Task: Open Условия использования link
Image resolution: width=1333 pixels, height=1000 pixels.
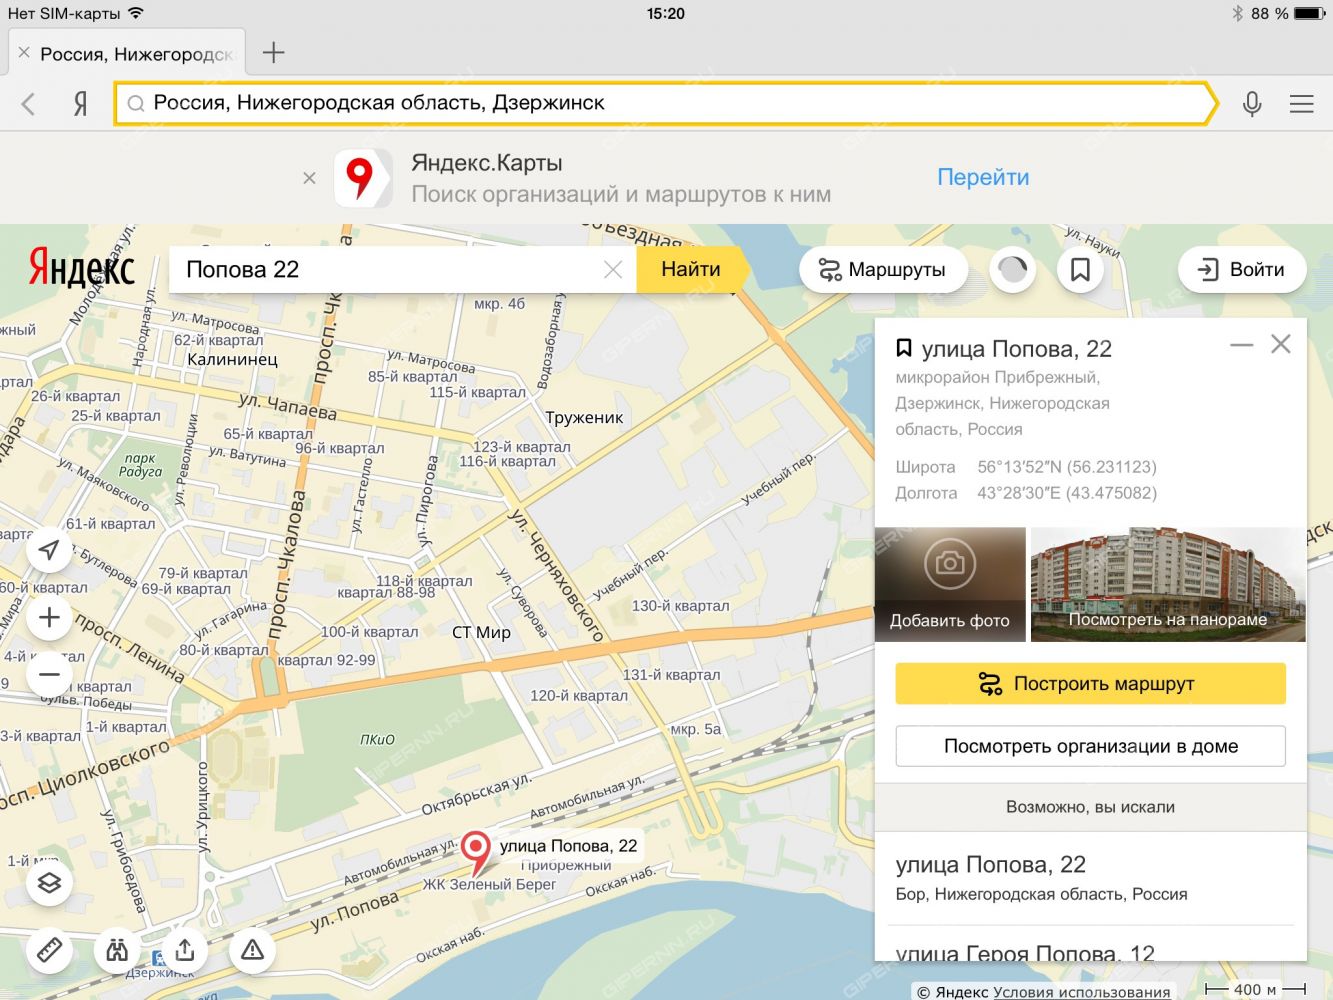Action: click(x=1081, y=991)
